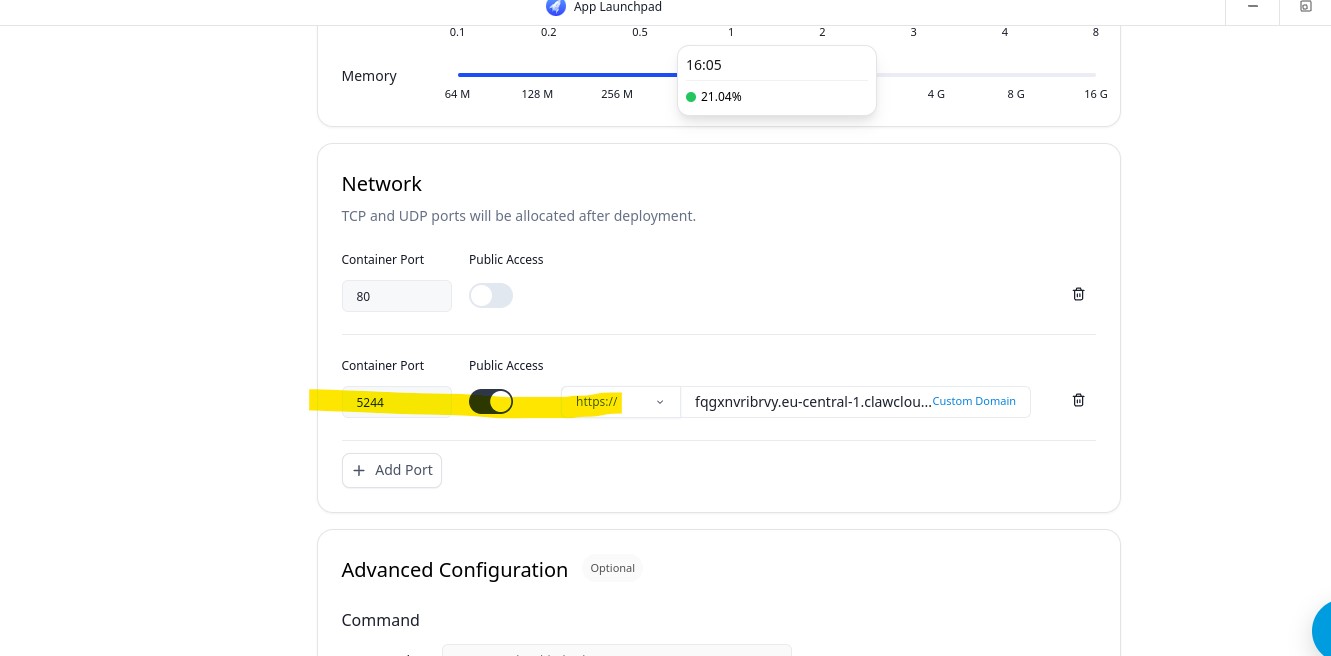Screen dimensions: 1331x656
Task: Click the container port 80 field
Action: pos(396,296)
